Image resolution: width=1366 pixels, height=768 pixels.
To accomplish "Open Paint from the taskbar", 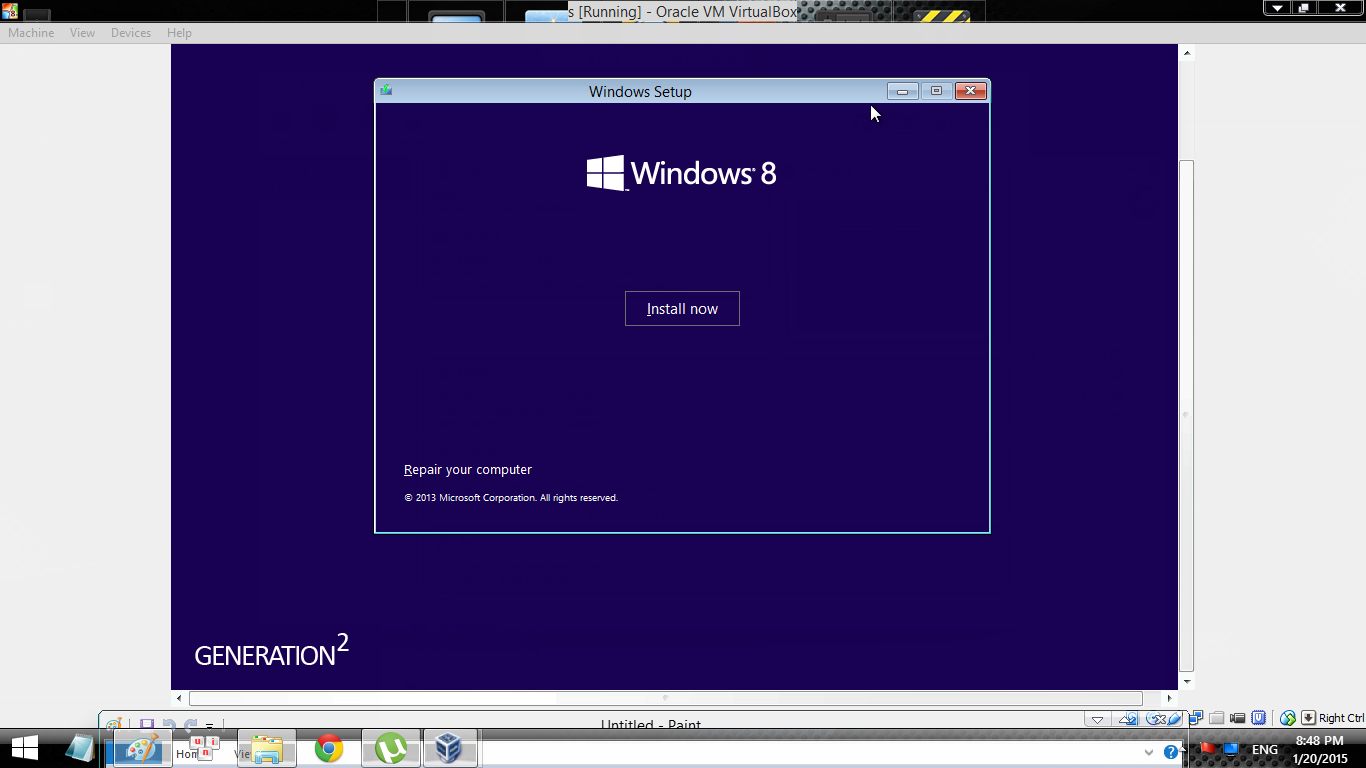I will (x=143, y=748).
